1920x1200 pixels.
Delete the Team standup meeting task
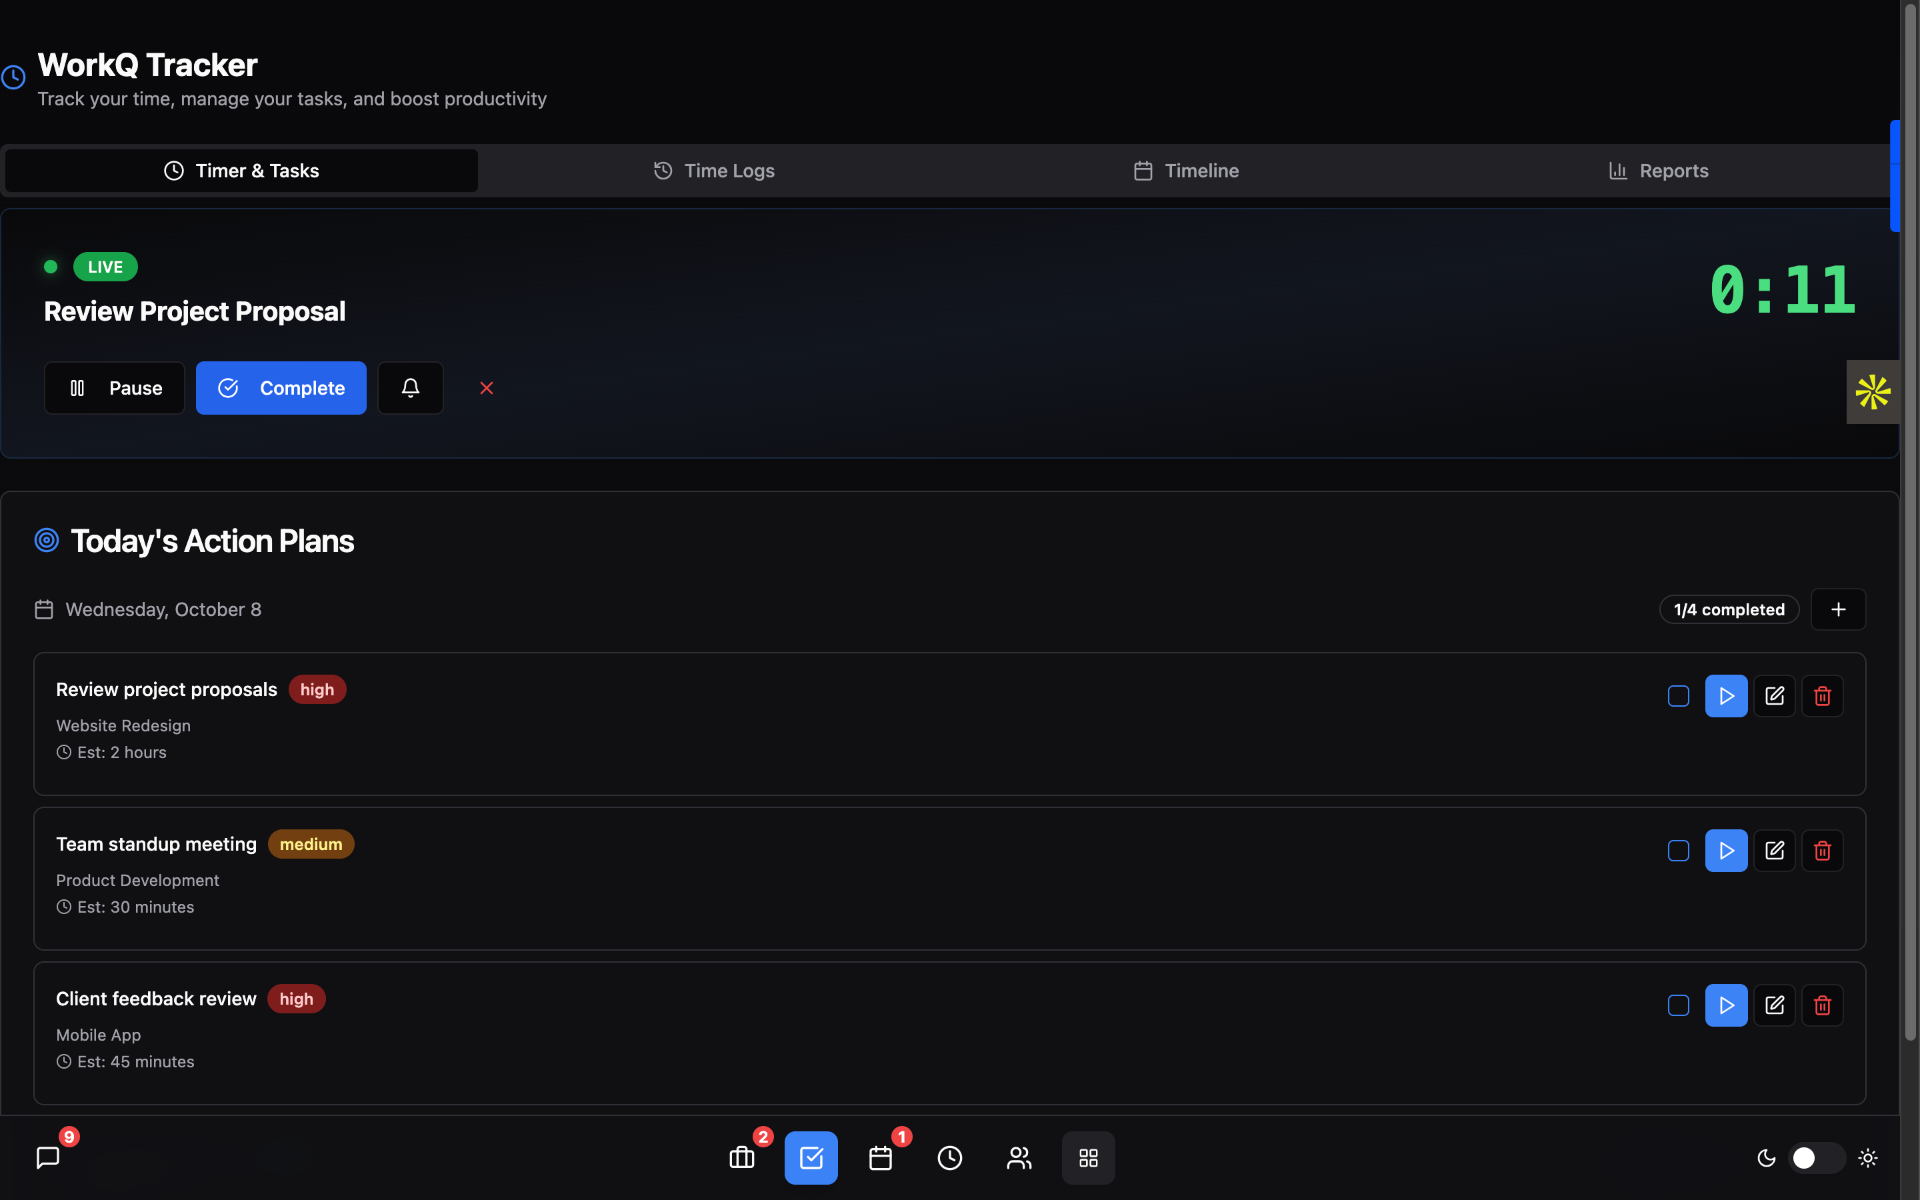tap(1823, 851)
